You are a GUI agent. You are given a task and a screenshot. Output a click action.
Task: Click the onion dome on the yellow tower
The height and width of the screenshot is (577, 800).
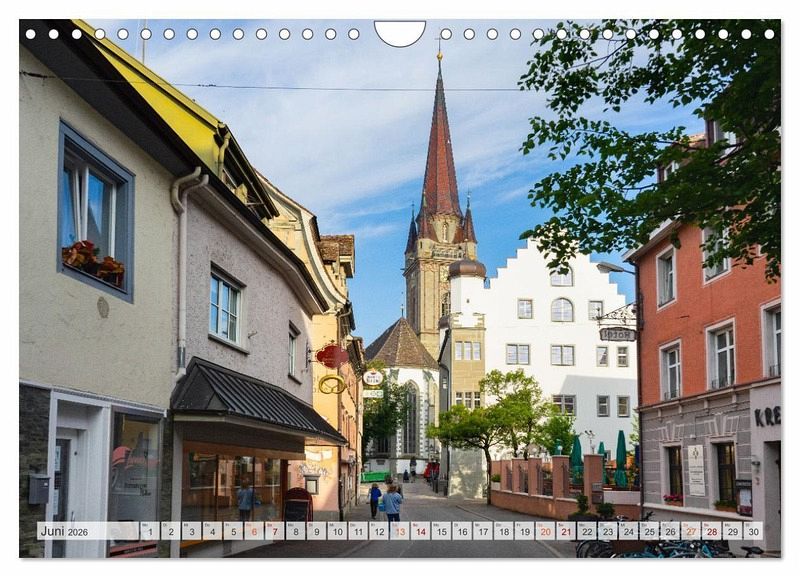tap(466, 268)
